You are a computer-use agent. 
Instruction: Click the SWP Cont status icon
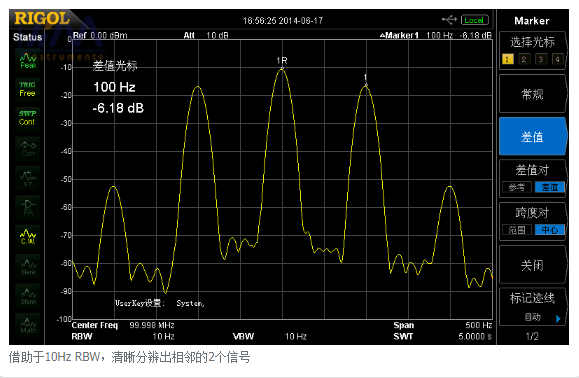[28, 118]
